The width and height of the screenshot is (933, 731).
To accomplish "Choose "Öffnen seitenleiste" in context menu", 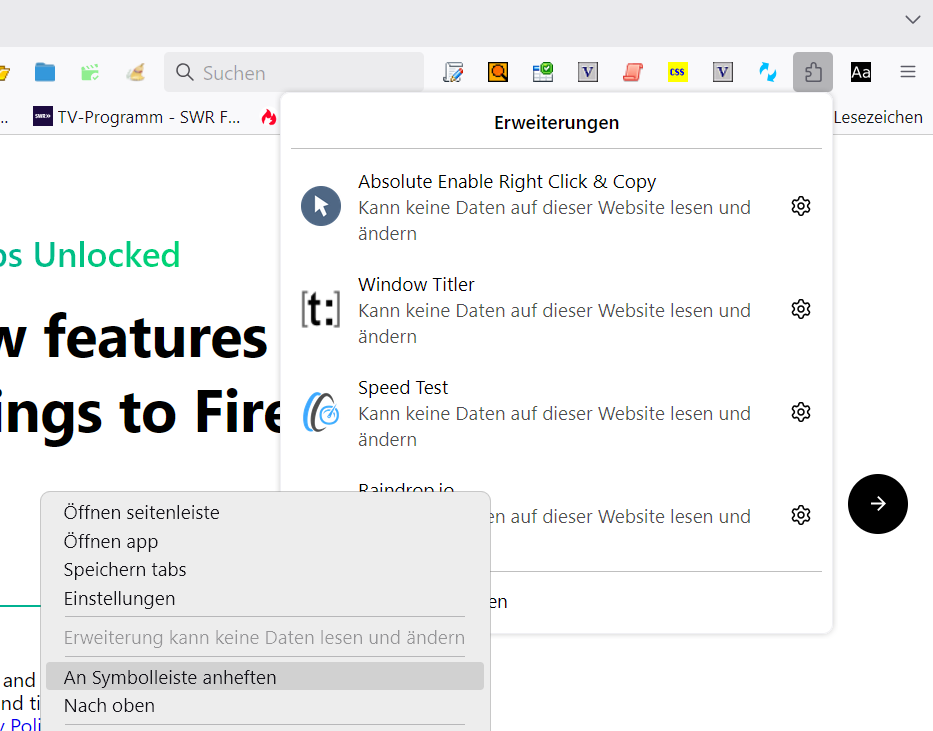I will point(141,512).
